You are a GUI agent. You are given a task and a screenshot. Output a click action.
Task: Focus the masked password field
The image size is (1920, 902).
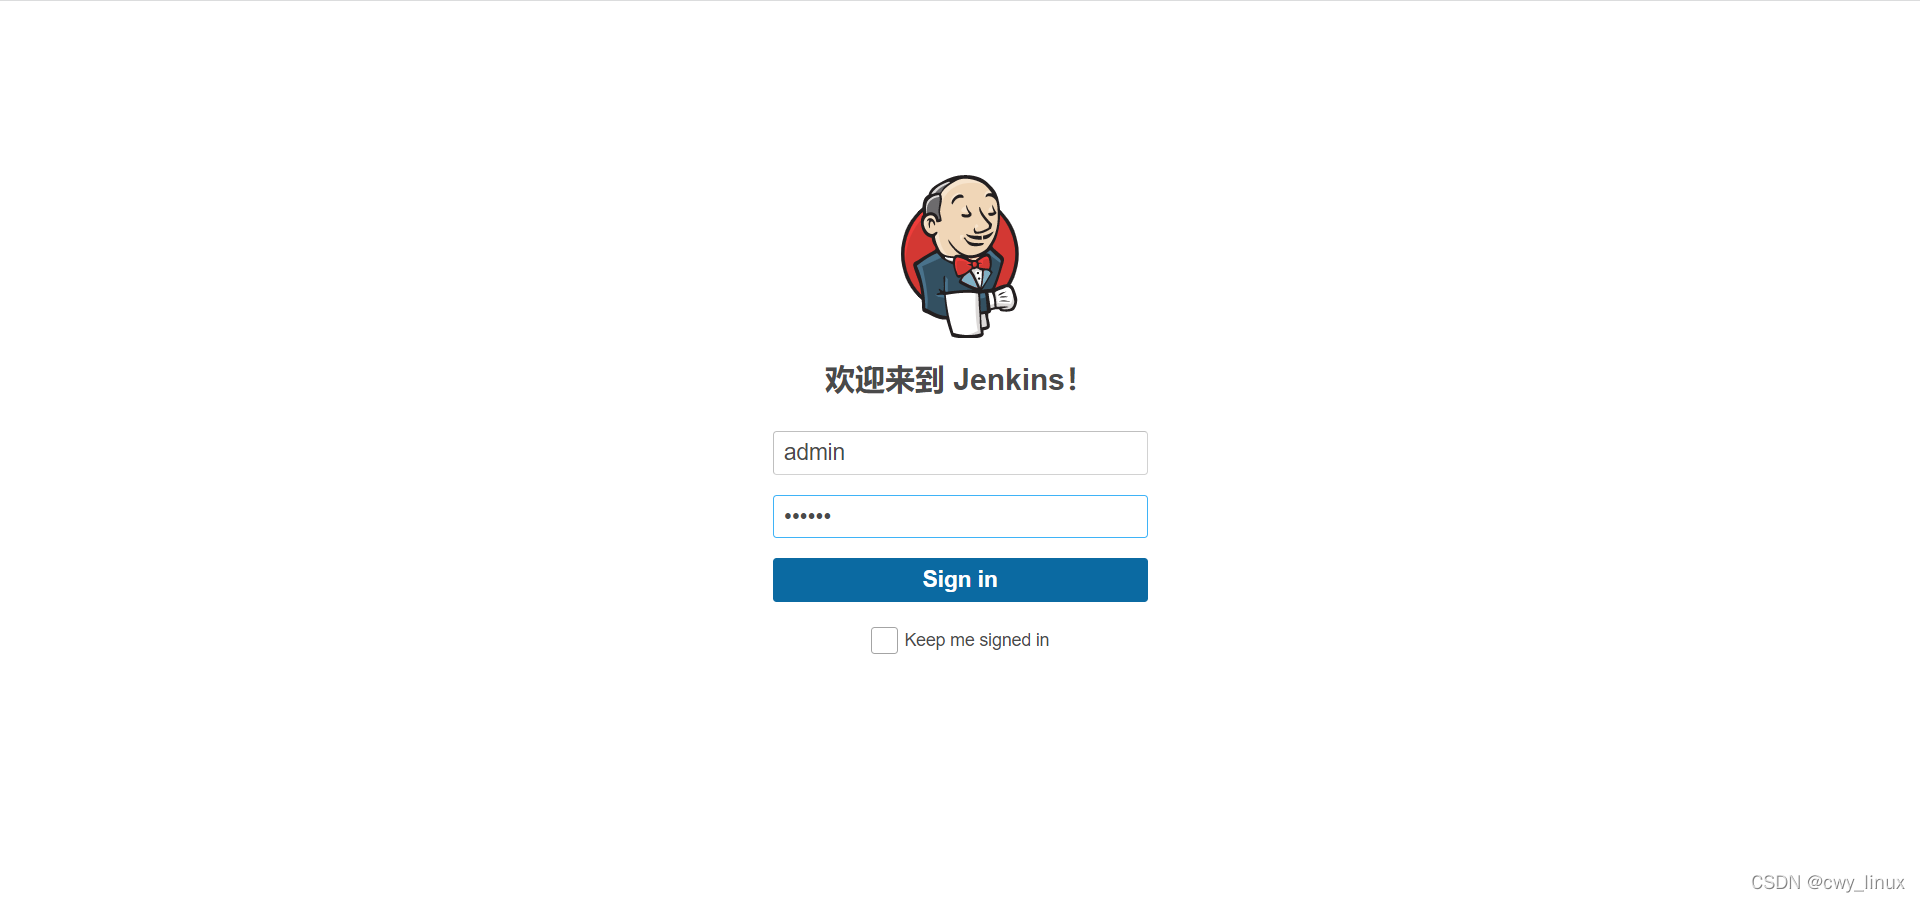pos(960,516)
